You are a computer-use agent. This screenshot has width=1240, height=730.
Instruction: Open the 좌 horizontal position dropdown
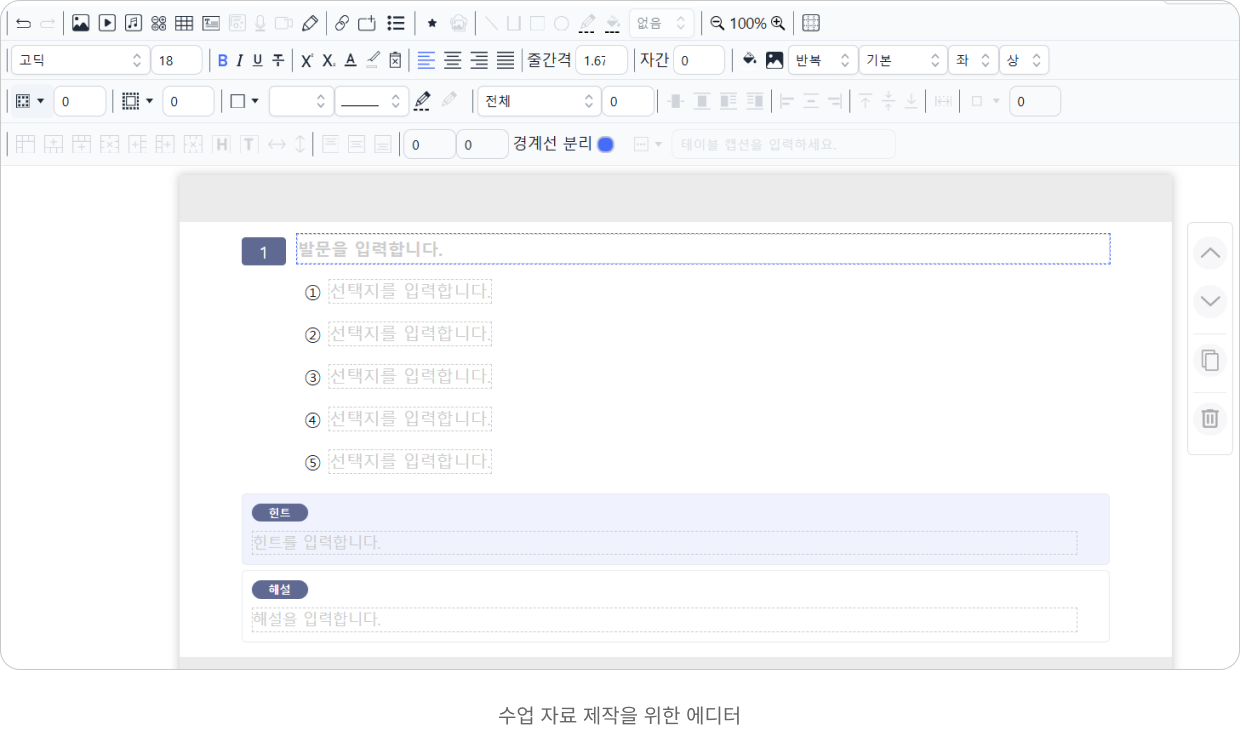(973, 60)
